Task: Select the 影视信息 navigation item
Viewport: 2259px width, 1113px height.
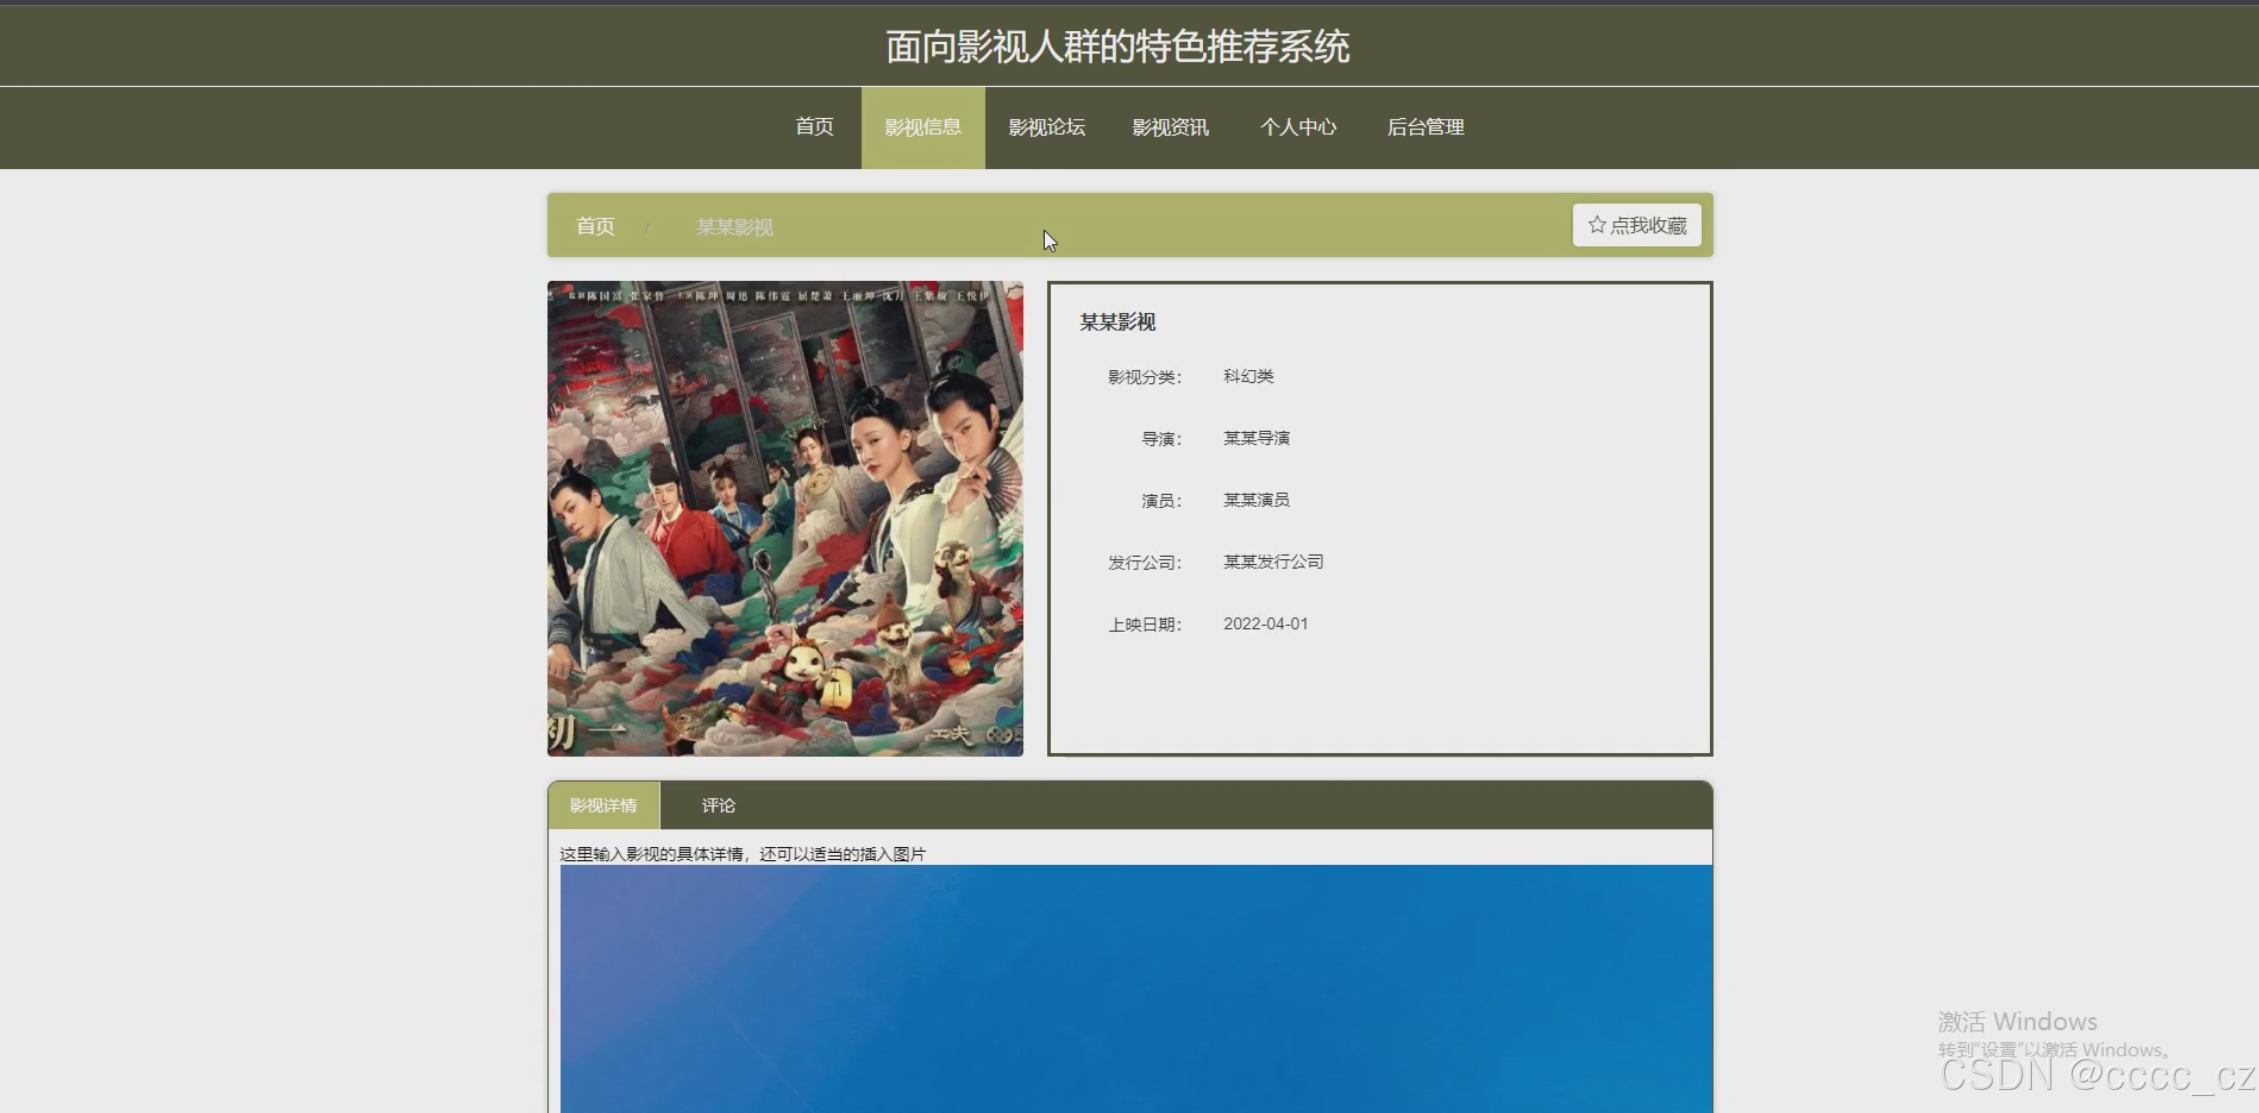Action: (x=922, y=127)
